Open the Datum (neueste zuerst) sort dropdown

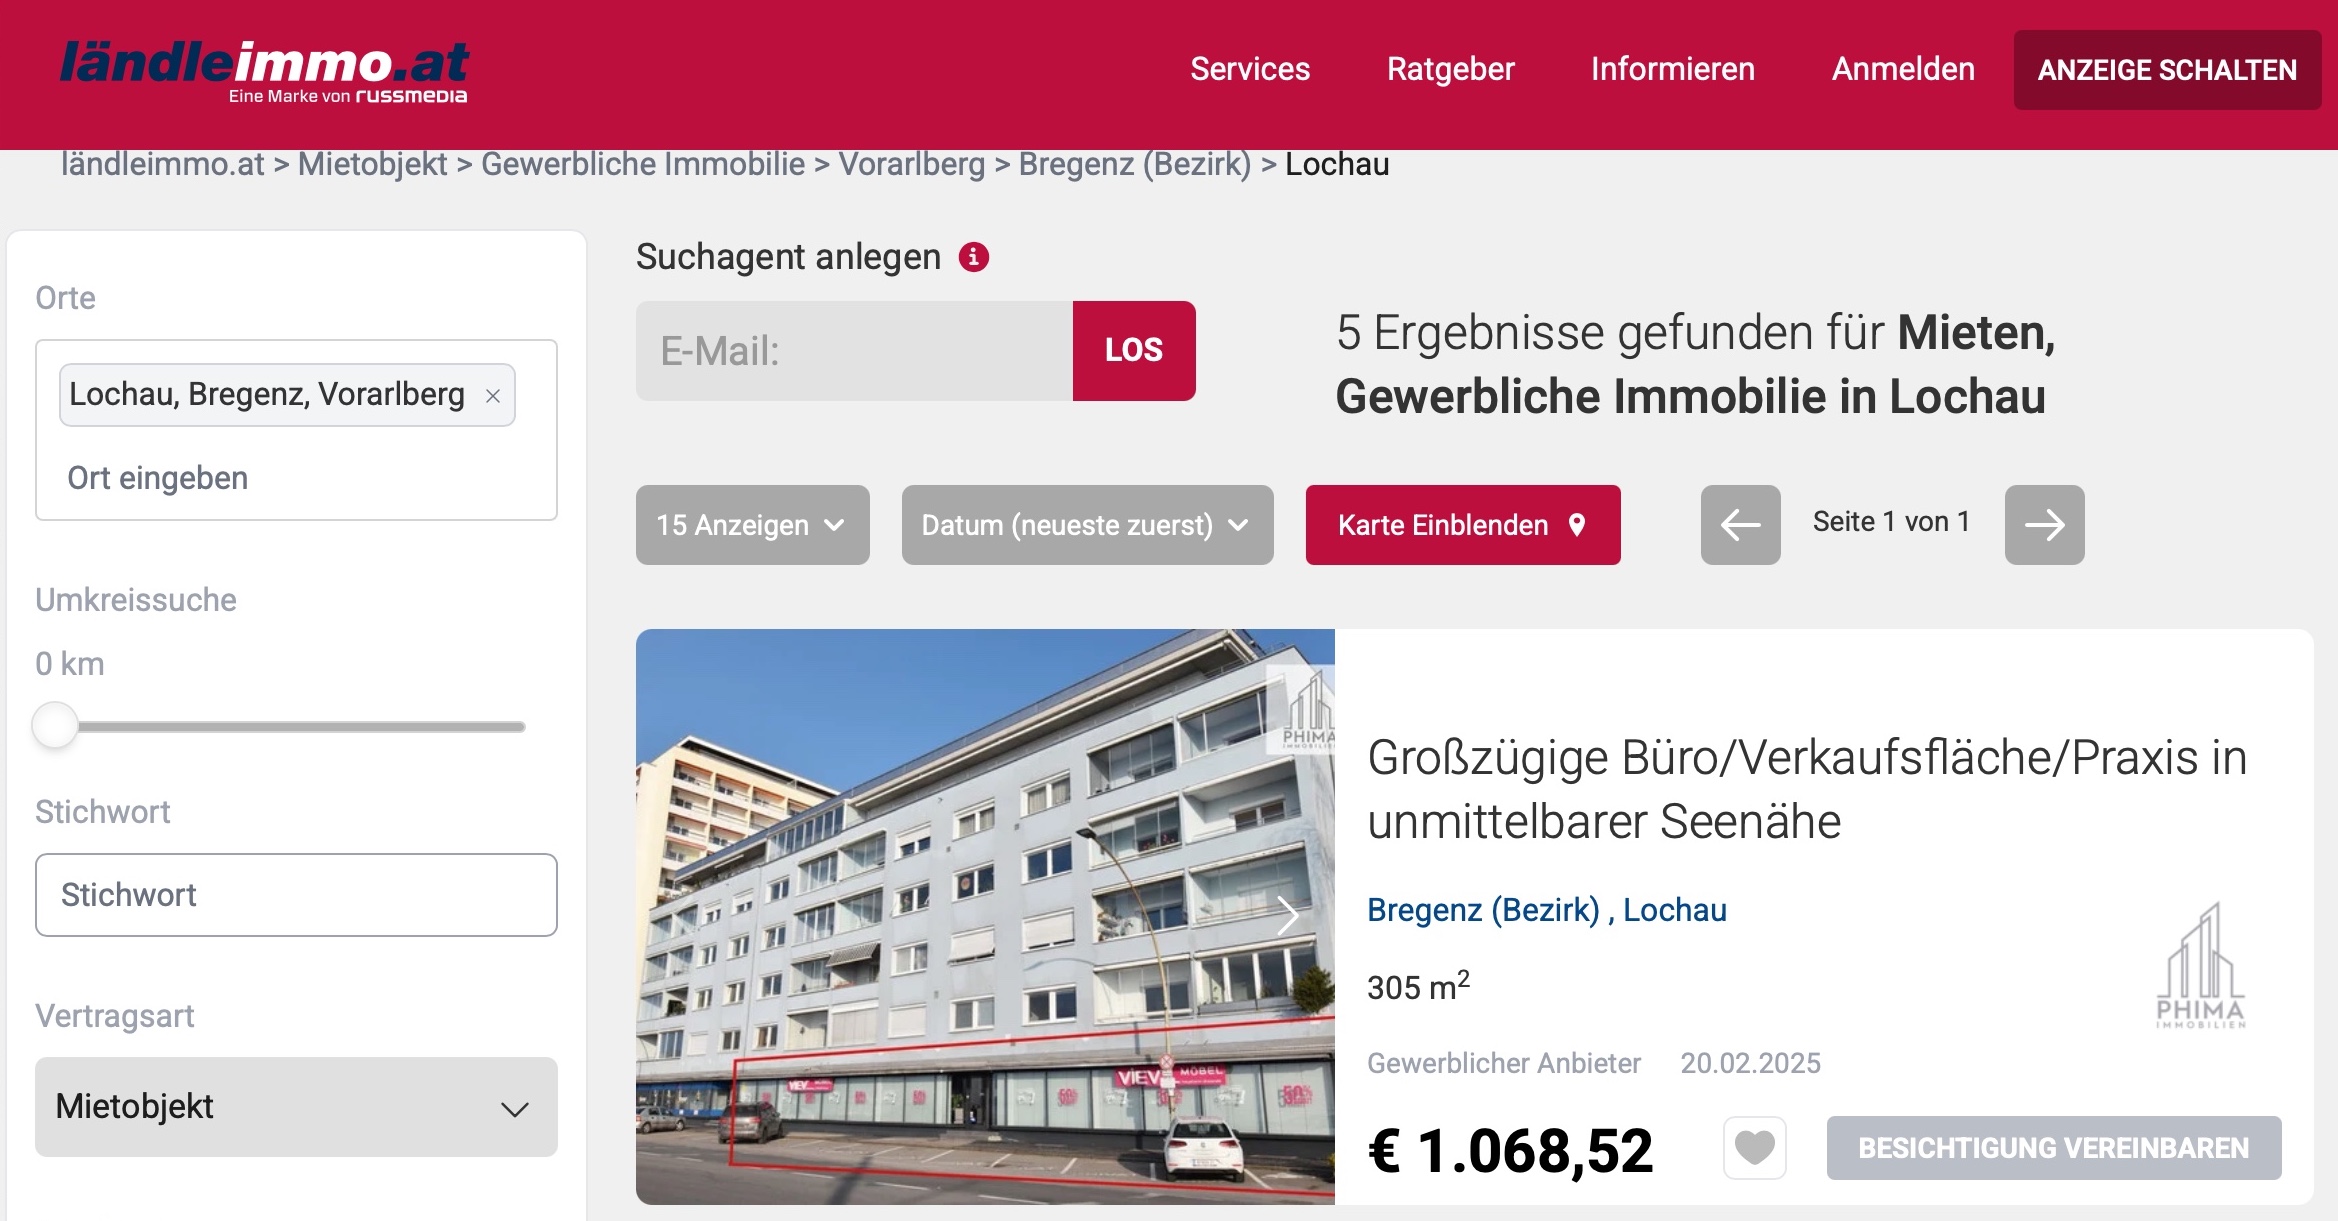point(1087,524)
